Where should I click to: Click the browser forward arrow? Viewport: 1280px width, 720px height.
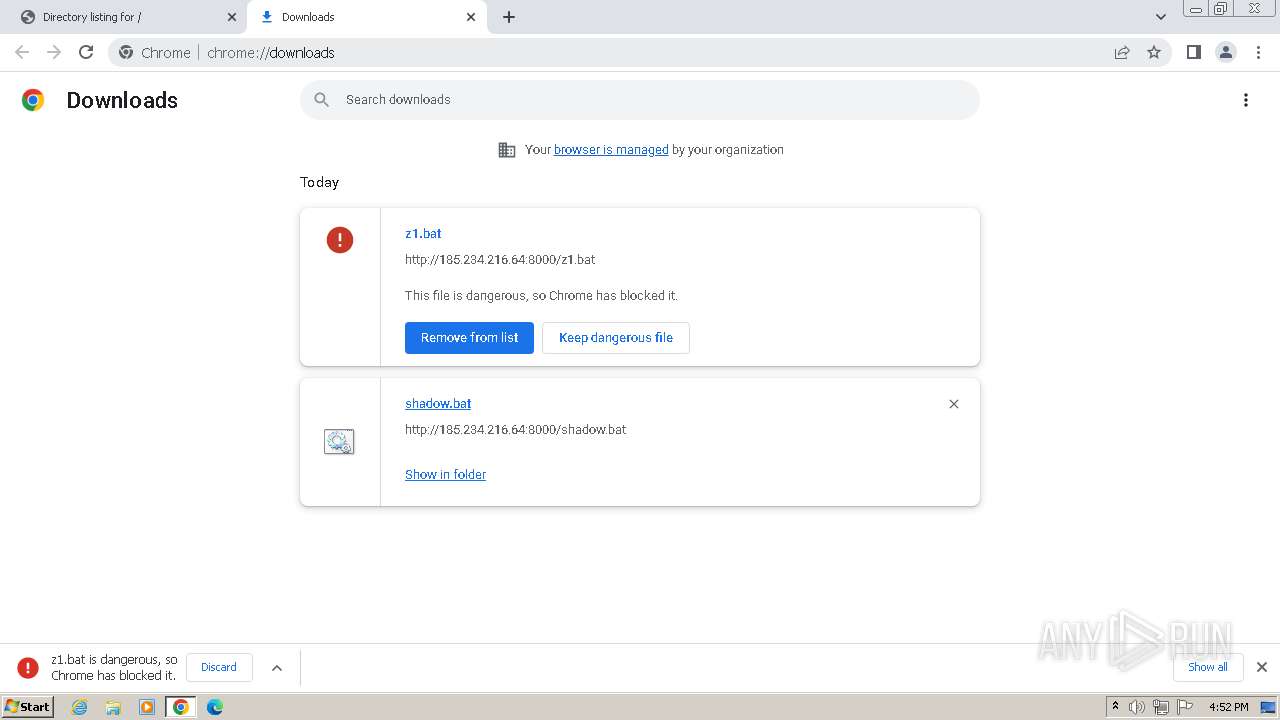click(54, 52)
